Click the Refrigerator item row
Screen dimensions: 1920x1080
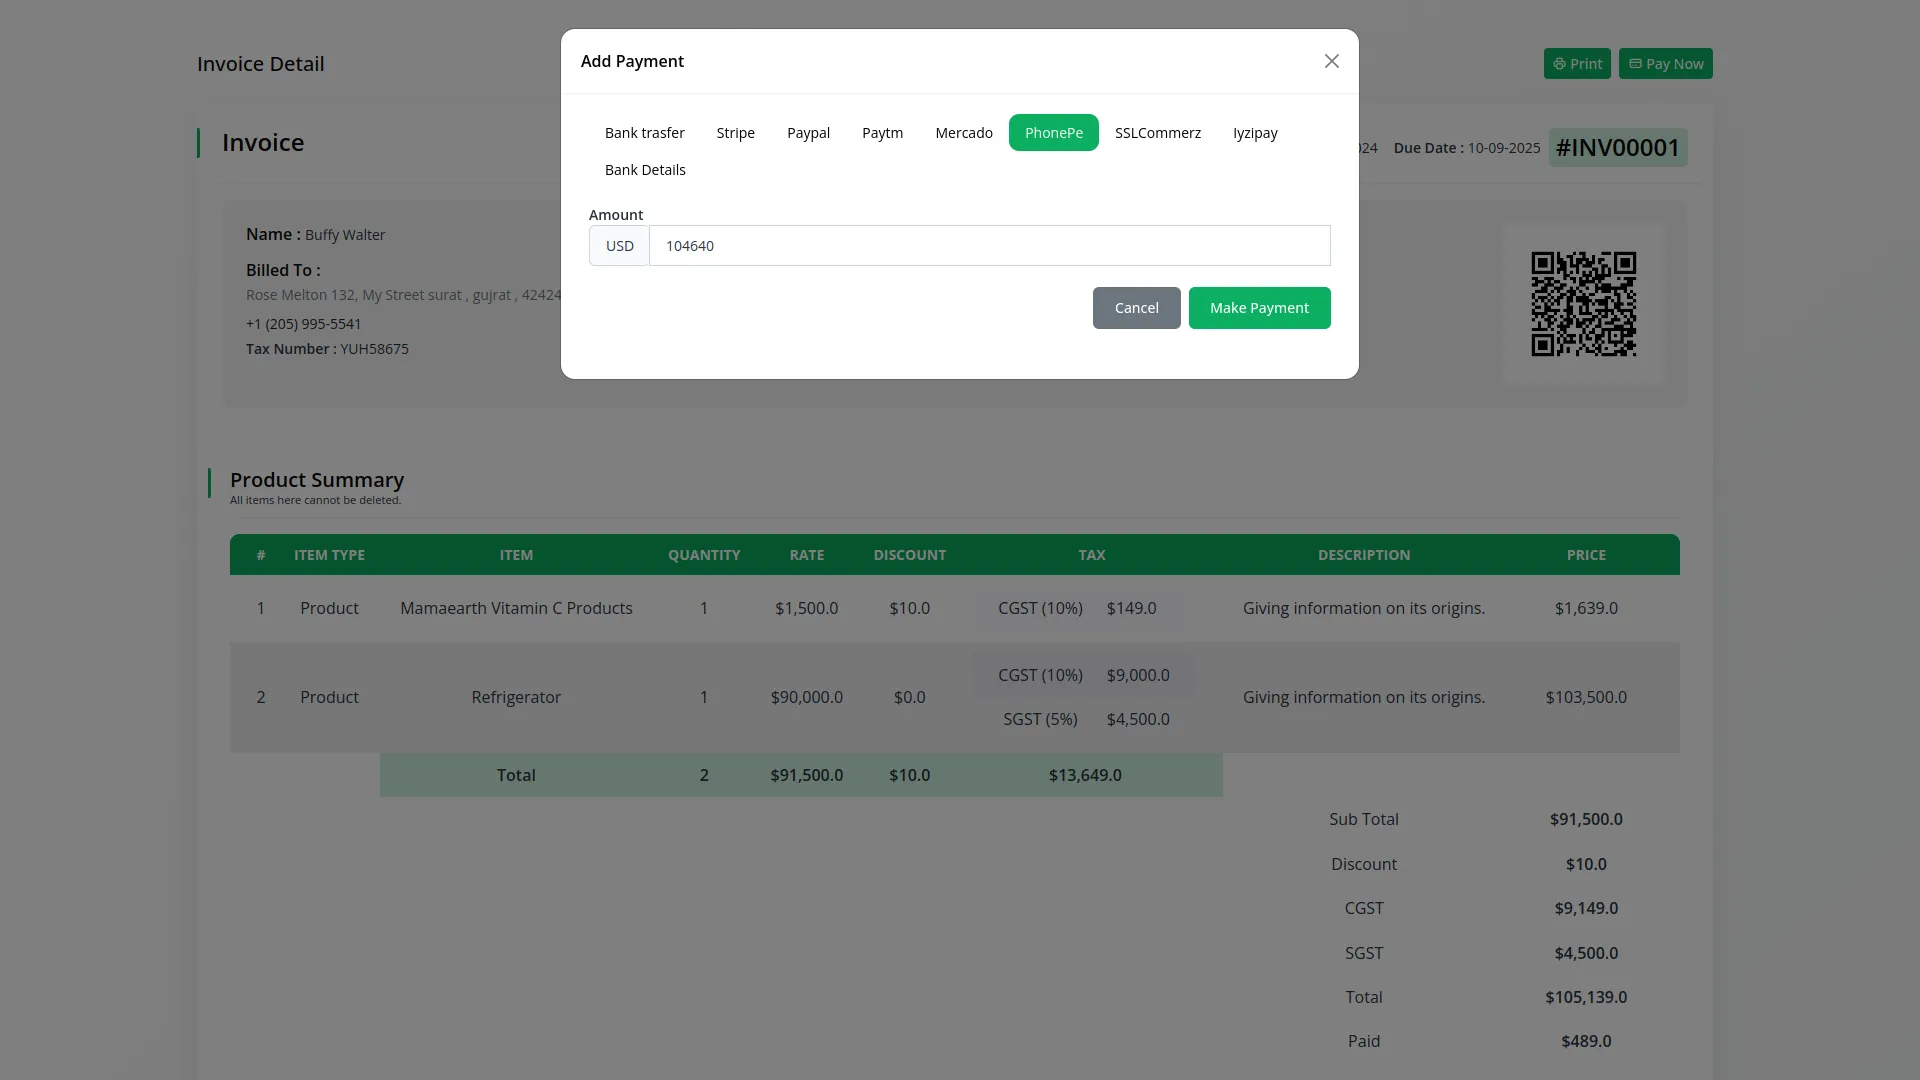516,697
